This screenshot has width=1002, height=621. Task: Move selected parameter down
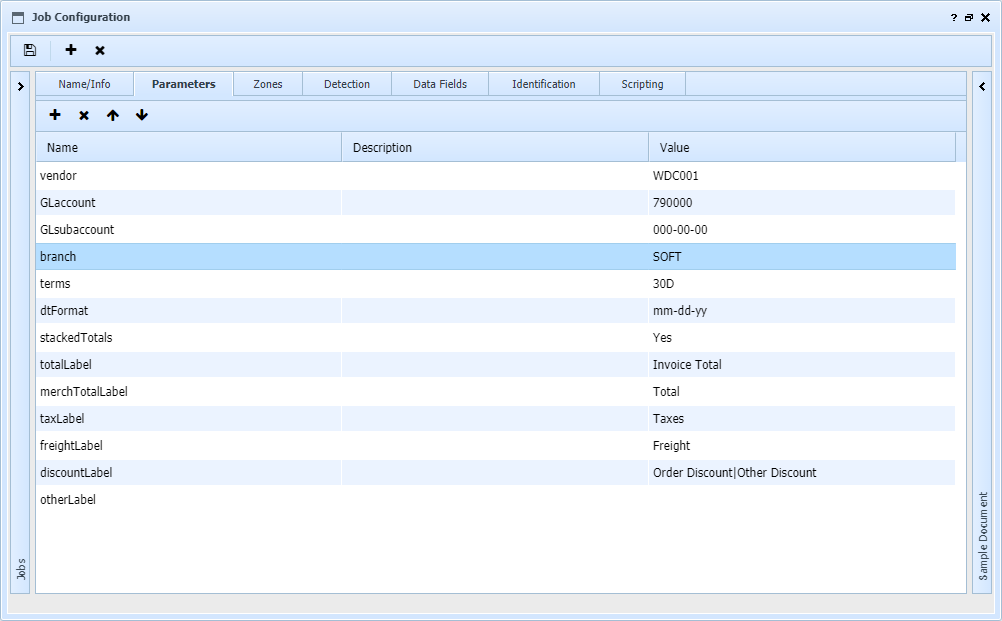tap(142, 116)
